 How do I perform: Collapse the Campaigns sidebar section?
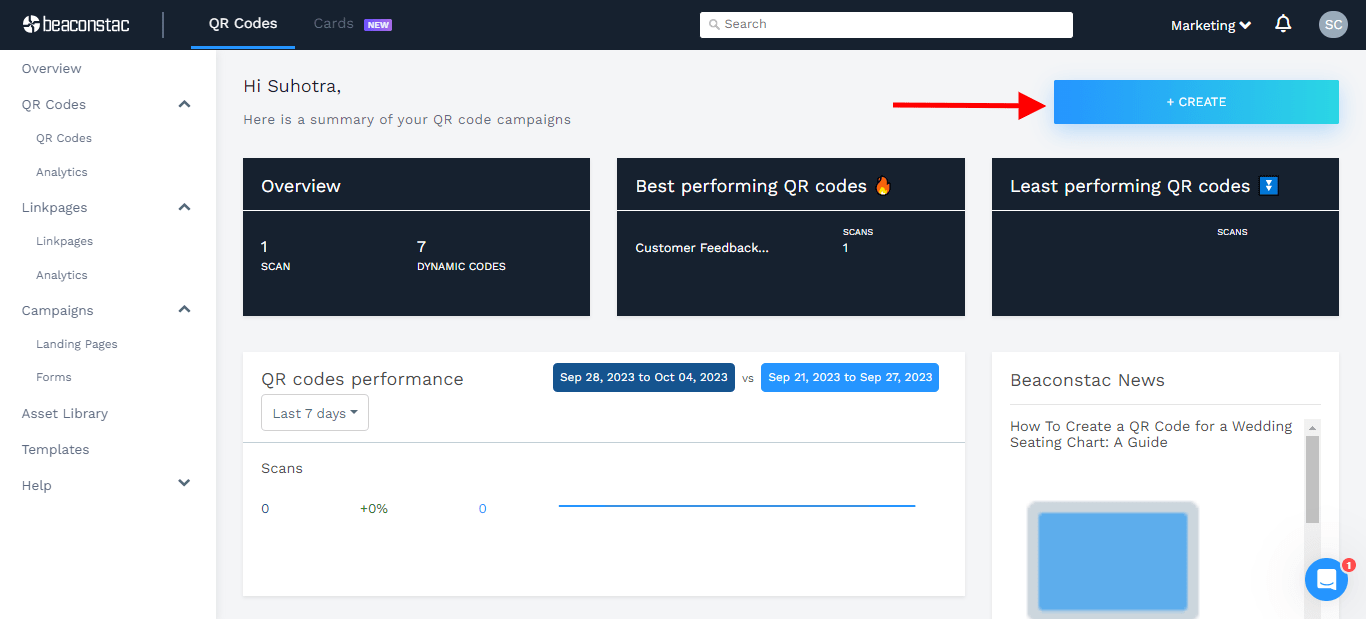click(184, 310)
